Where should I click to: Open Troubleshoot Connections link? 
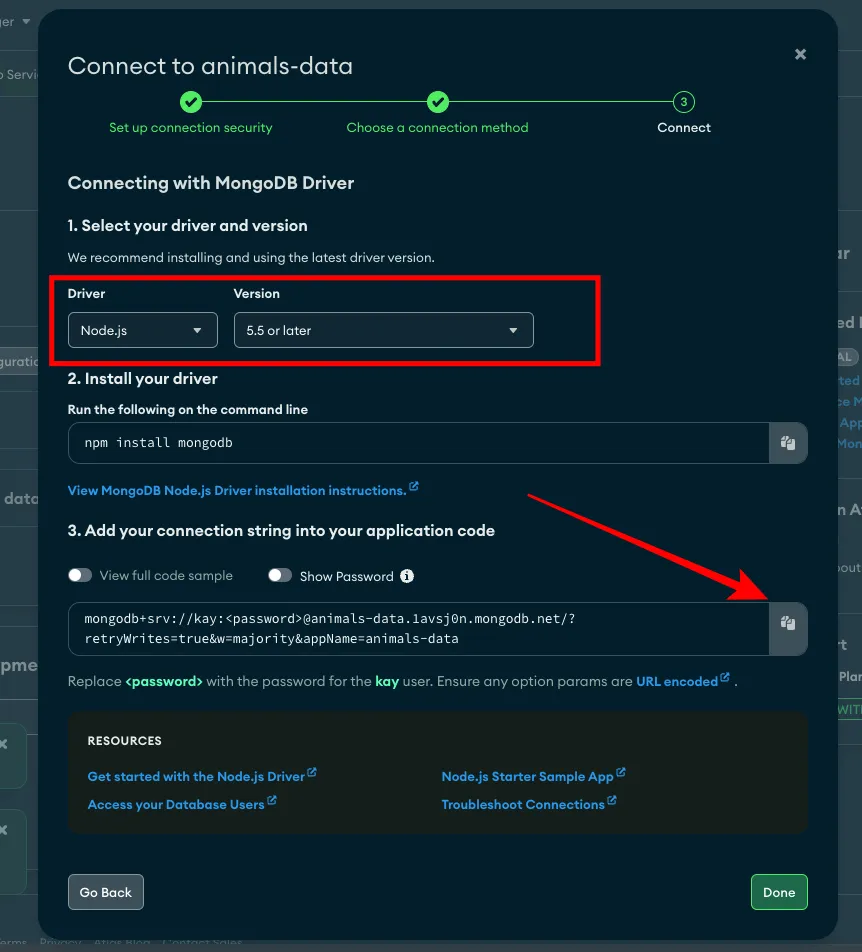tap(528, 804)
